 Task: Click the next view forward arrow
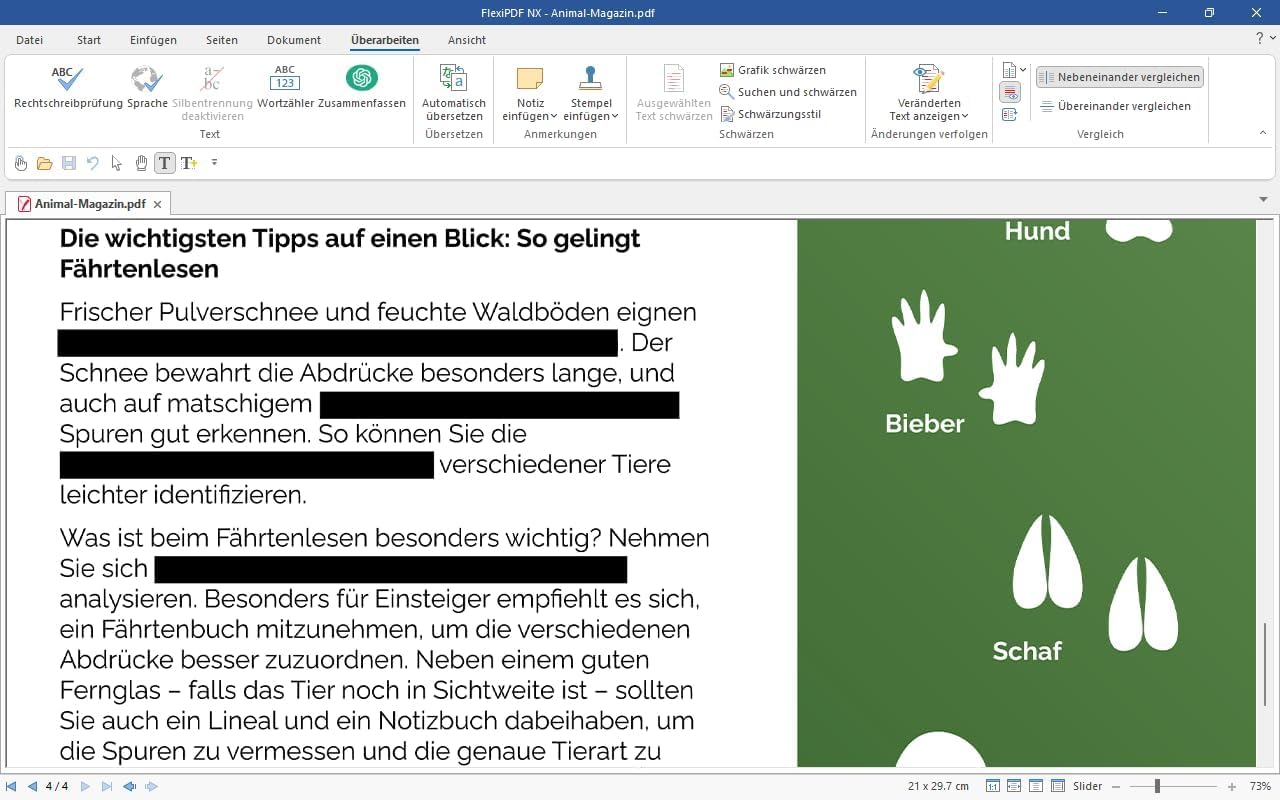tap(152, 787)
